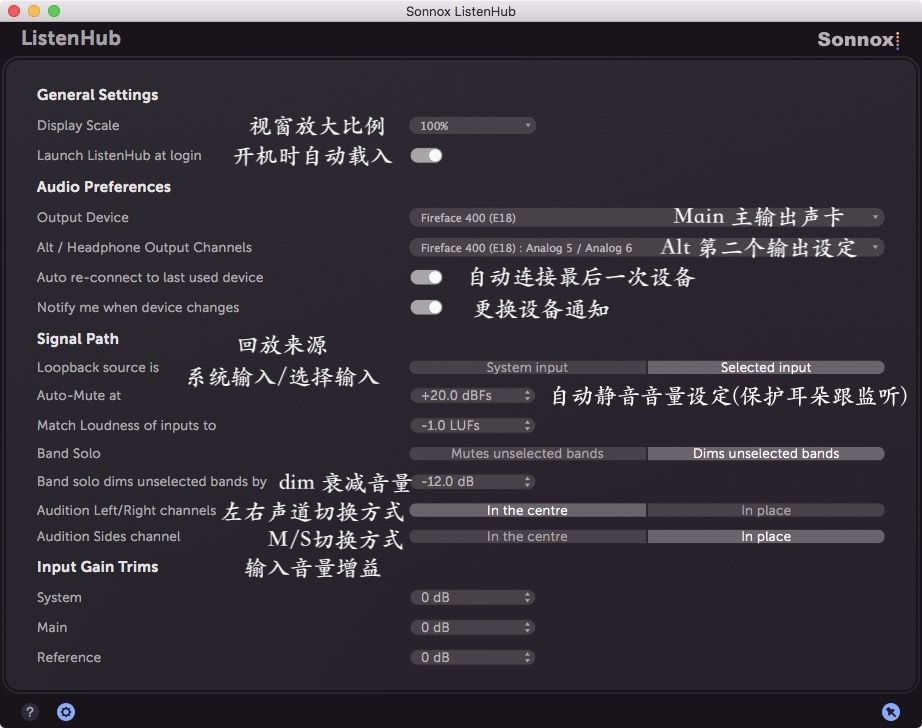Click the Signal Path heading
The image size is (922, 728).
tap(78, 339)
